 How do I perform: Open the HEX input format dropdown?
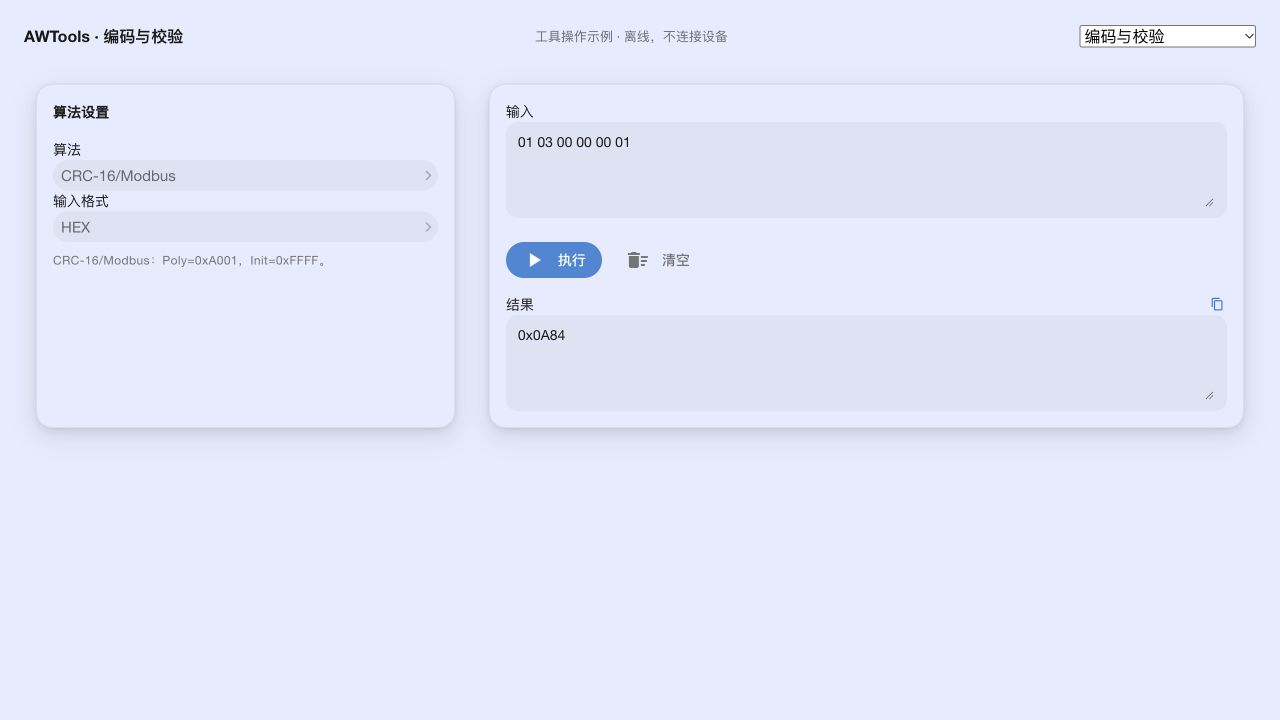pyautogui.click(x=245, y=227)
